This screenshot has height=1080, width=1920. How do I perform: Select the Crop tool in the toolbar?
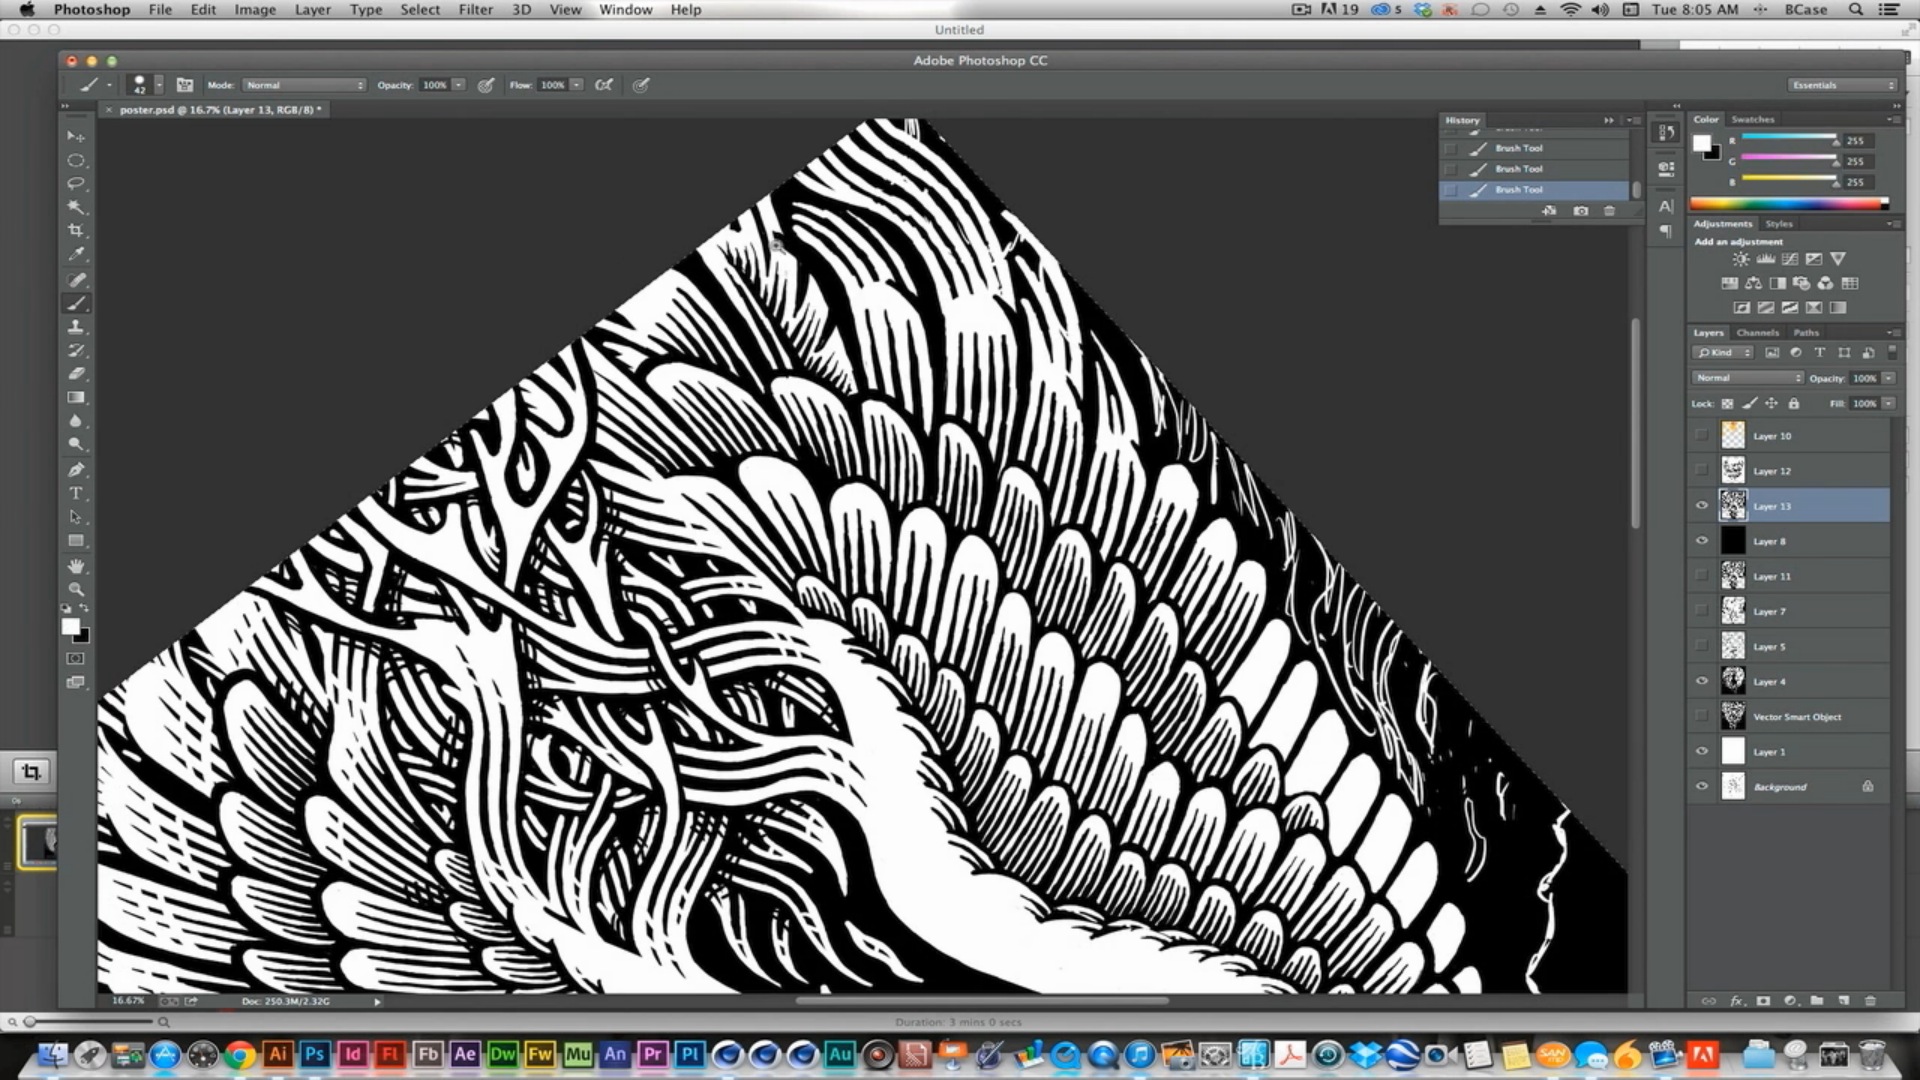(76, 231)
